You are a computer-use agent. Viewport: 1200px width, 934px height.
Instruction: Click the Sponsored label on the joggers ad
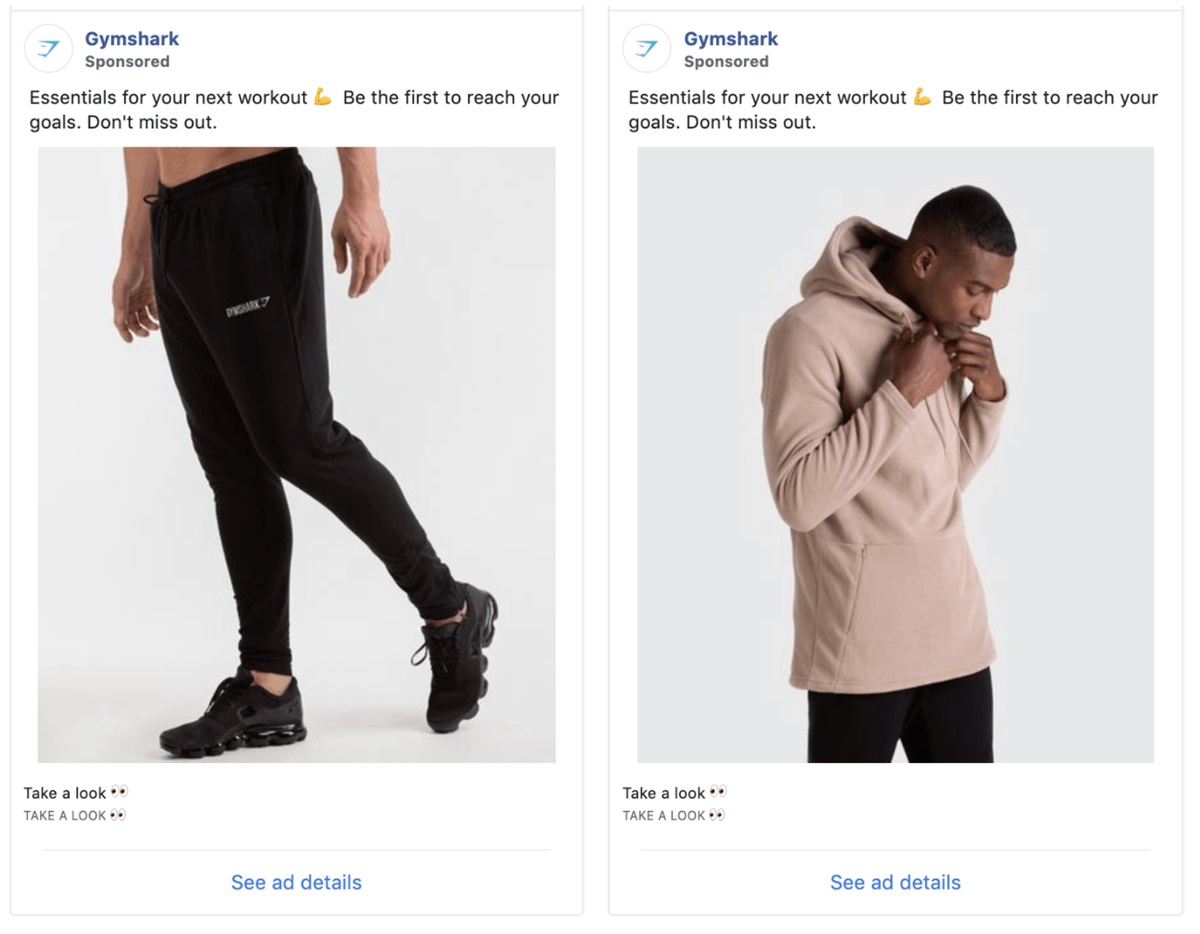pyautogui.click(x=127, y=62)
